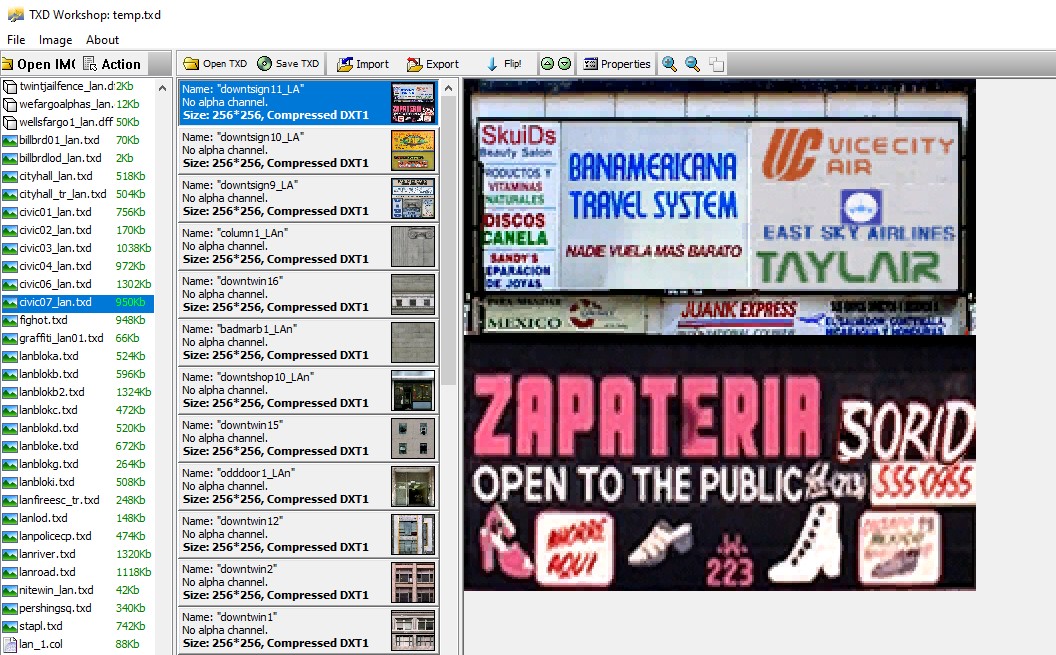Select highlighted civic07_lan.txd entry

[x=77, y=302]
